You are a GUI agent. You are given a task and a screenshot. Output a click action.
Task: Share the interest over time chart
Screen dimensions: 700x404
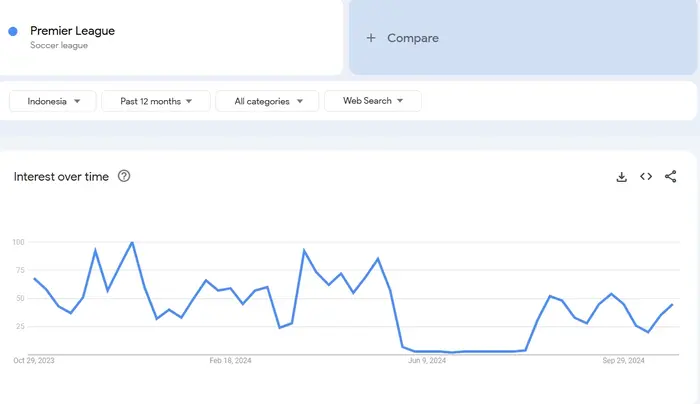coord(671,176)
